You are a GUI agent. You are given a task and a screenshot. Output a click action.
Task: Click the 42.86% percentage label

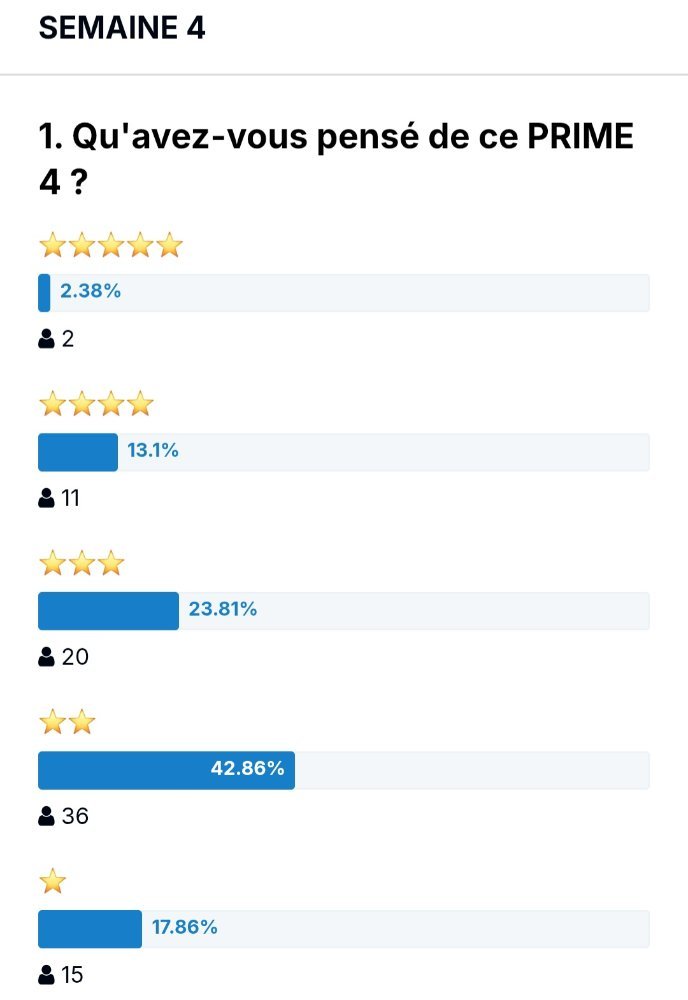point(247,768)
